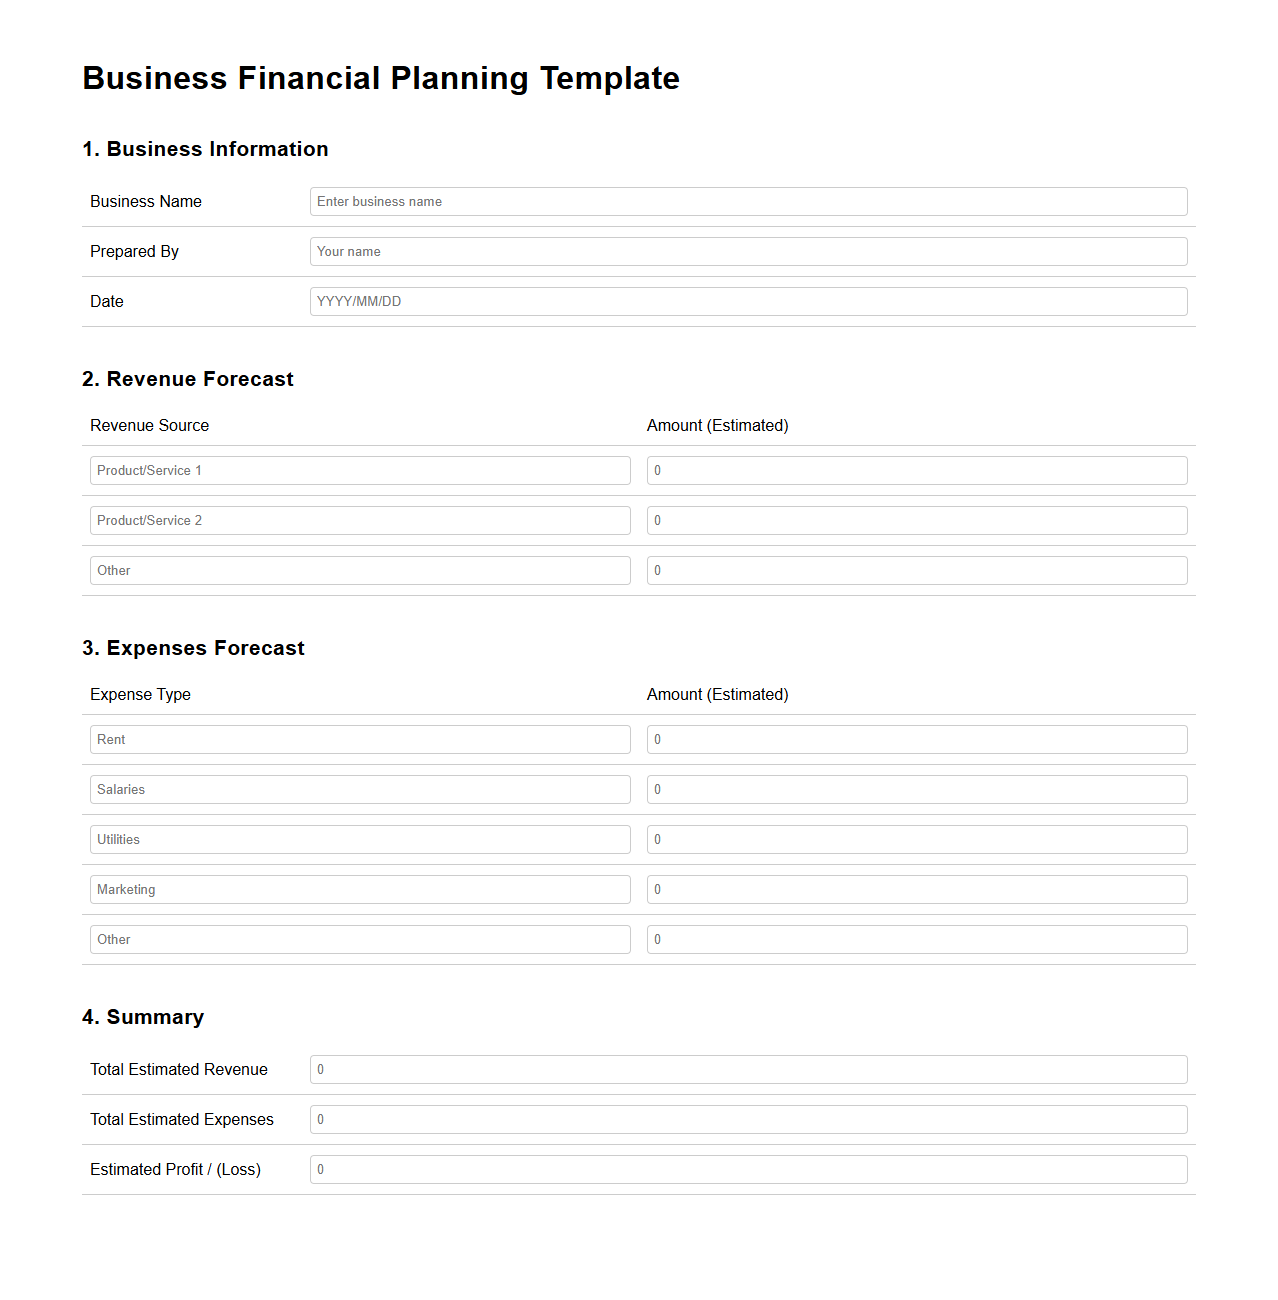Screen dimensions: 1278x1300
Task: Click the Business Name input field
Action: [748, 201]
